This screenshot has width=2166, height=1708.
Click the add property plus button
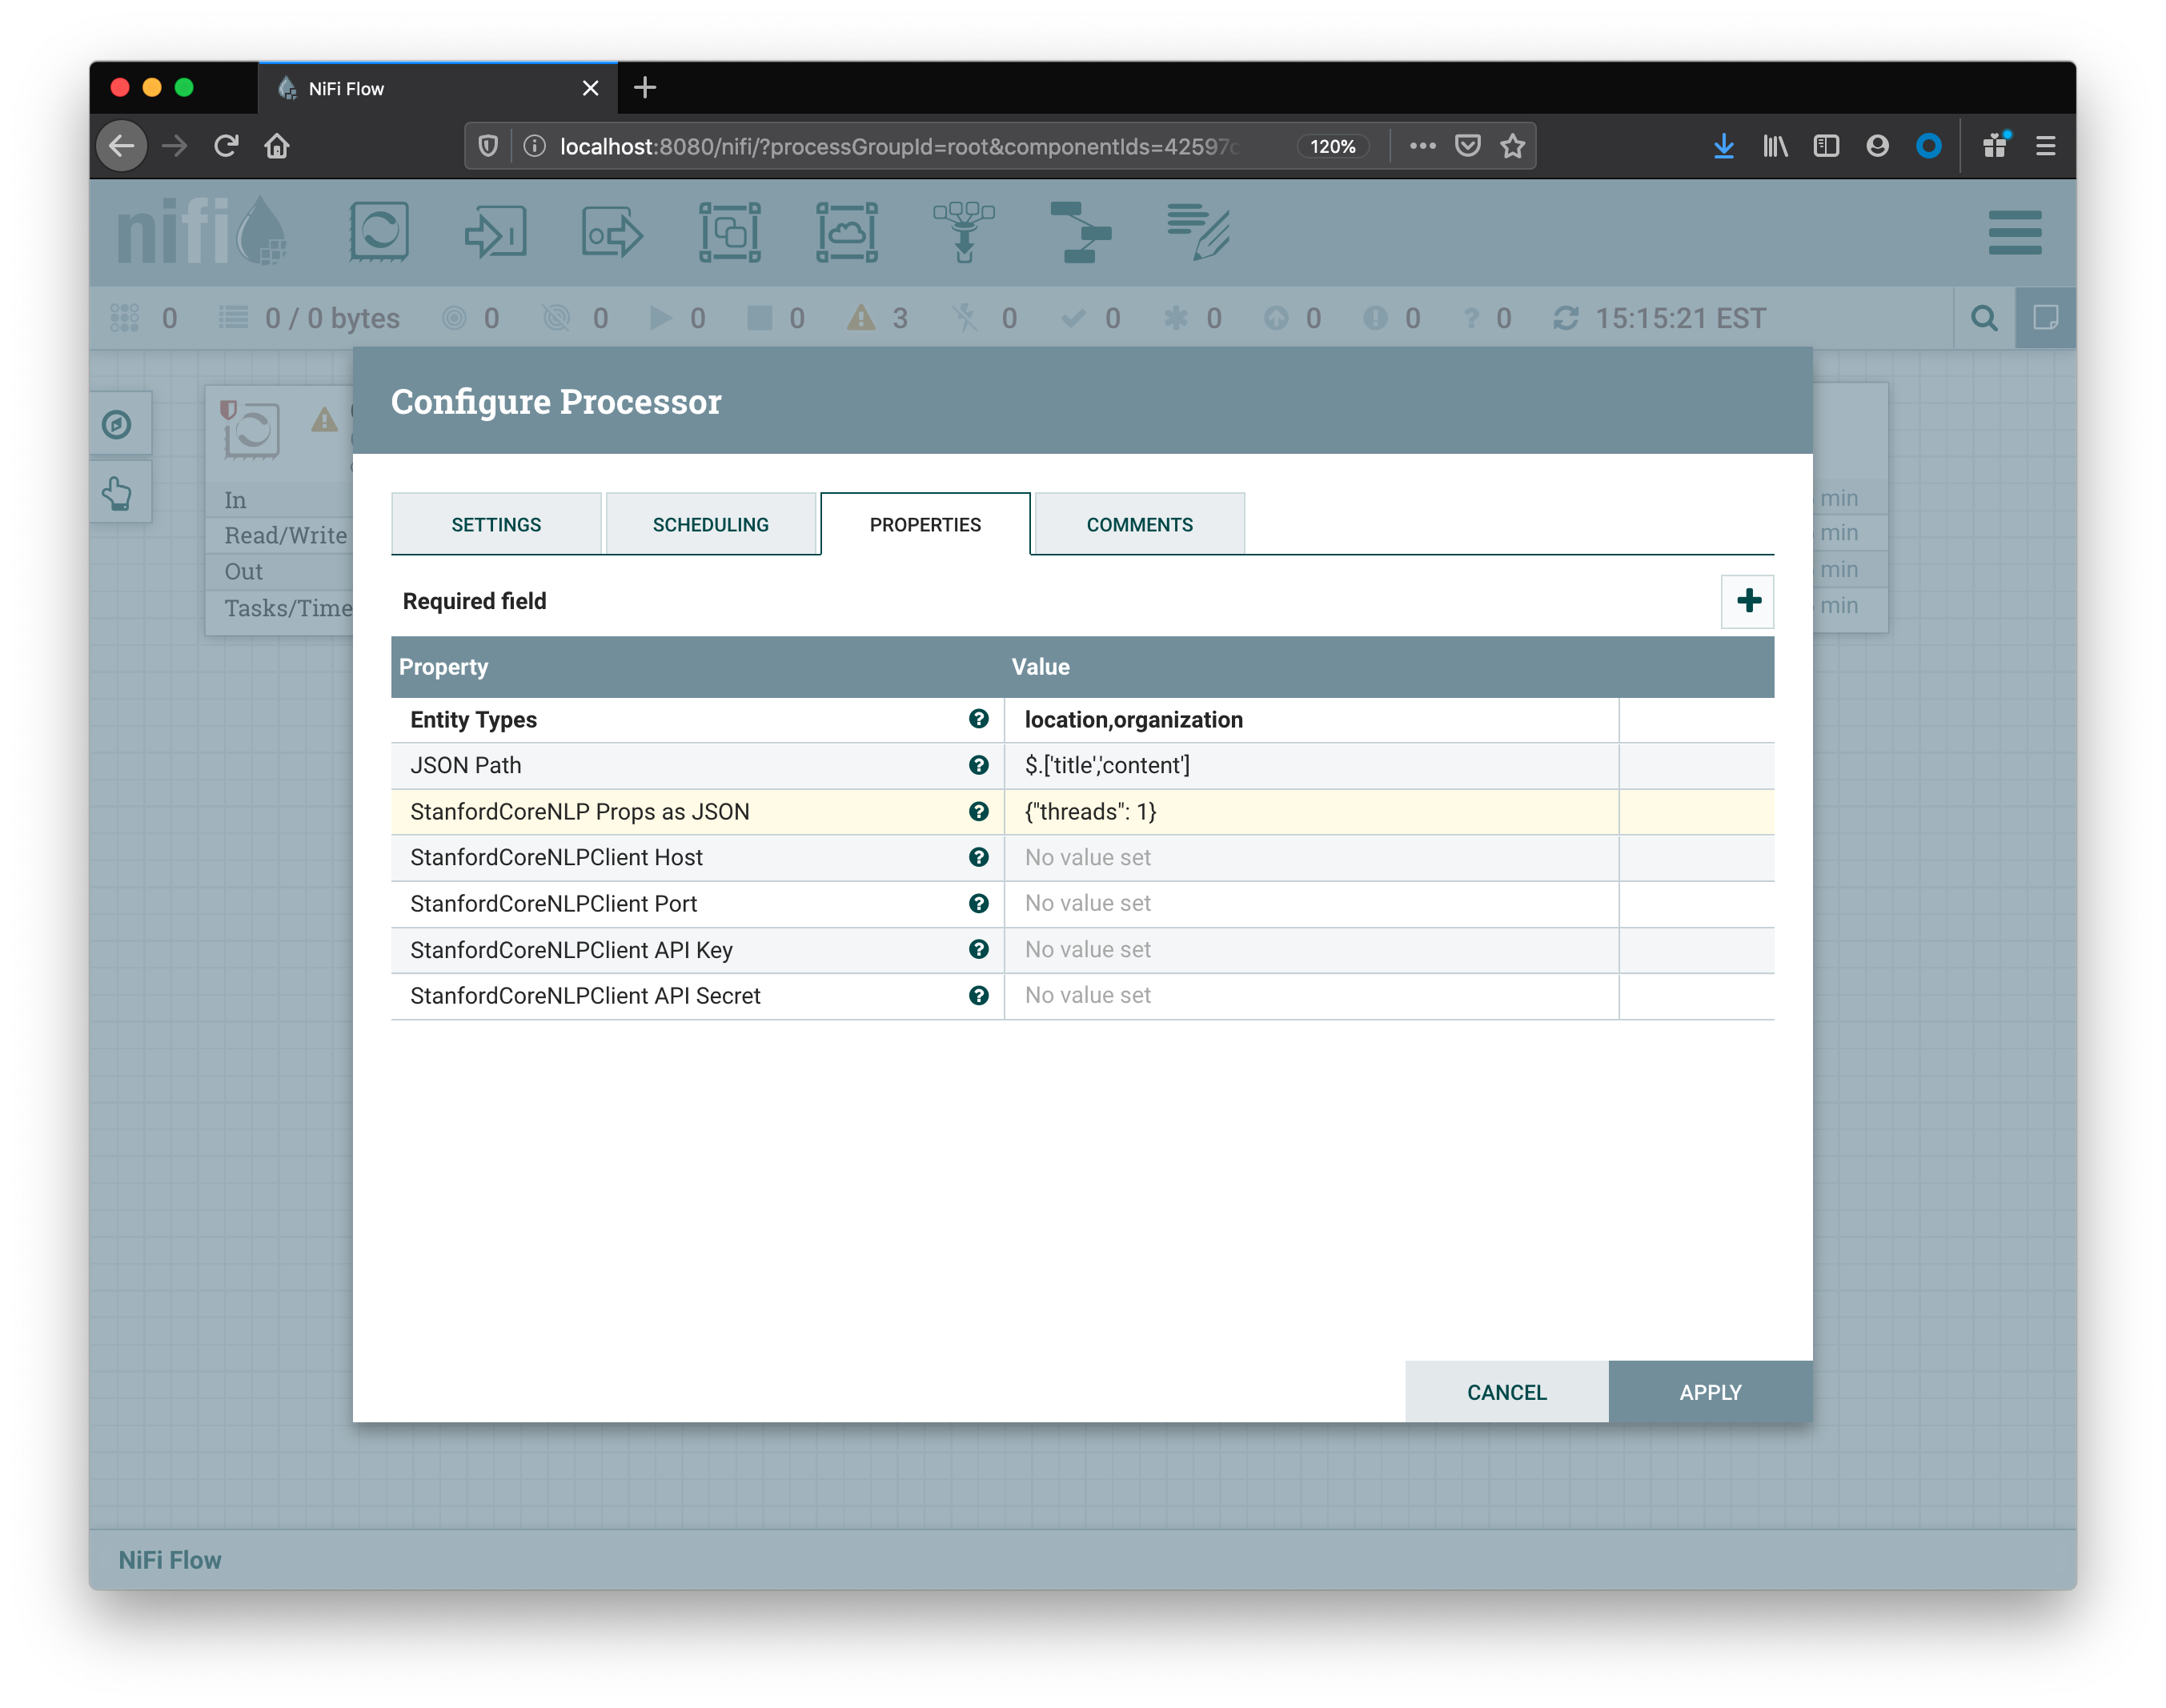[1749, 599]
